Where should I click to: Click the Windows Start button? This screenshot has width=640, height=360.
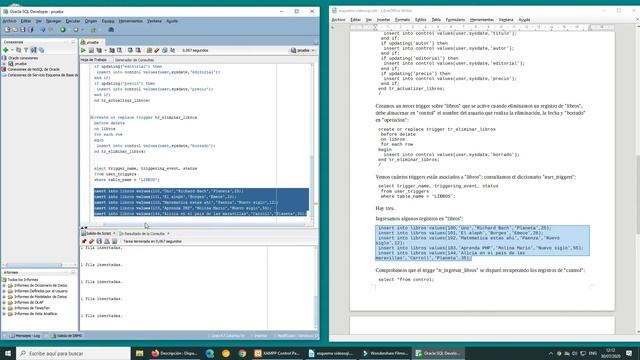(8, 353)
